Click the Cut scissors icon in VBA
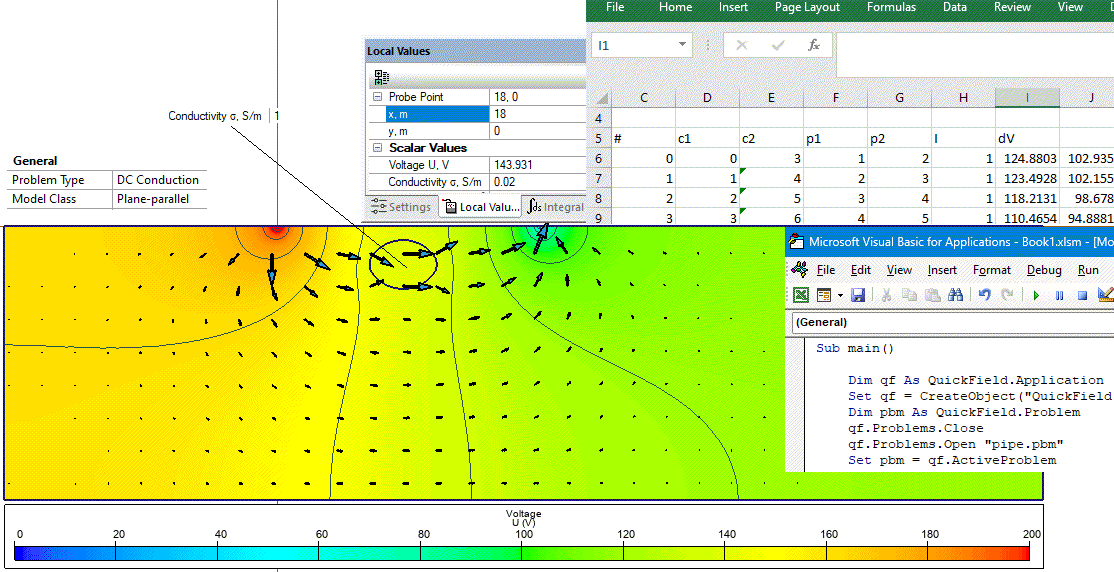The width and height of the screenshot is (1114, 572). coord(886,295)
